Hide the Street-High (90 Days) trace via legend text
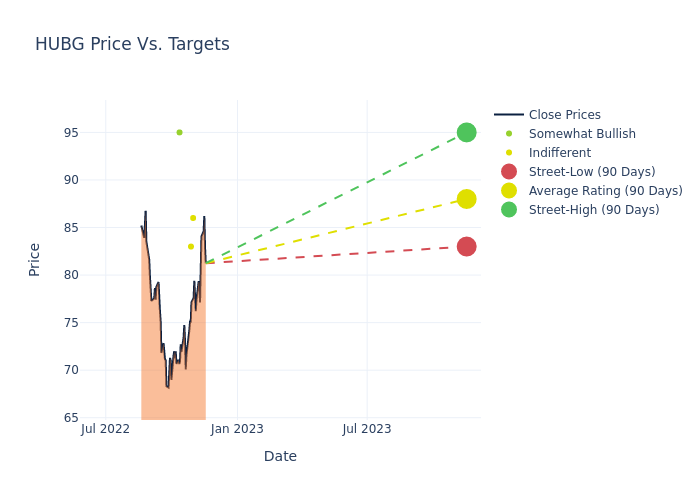 pyautogui.click(x=594, y=210)
